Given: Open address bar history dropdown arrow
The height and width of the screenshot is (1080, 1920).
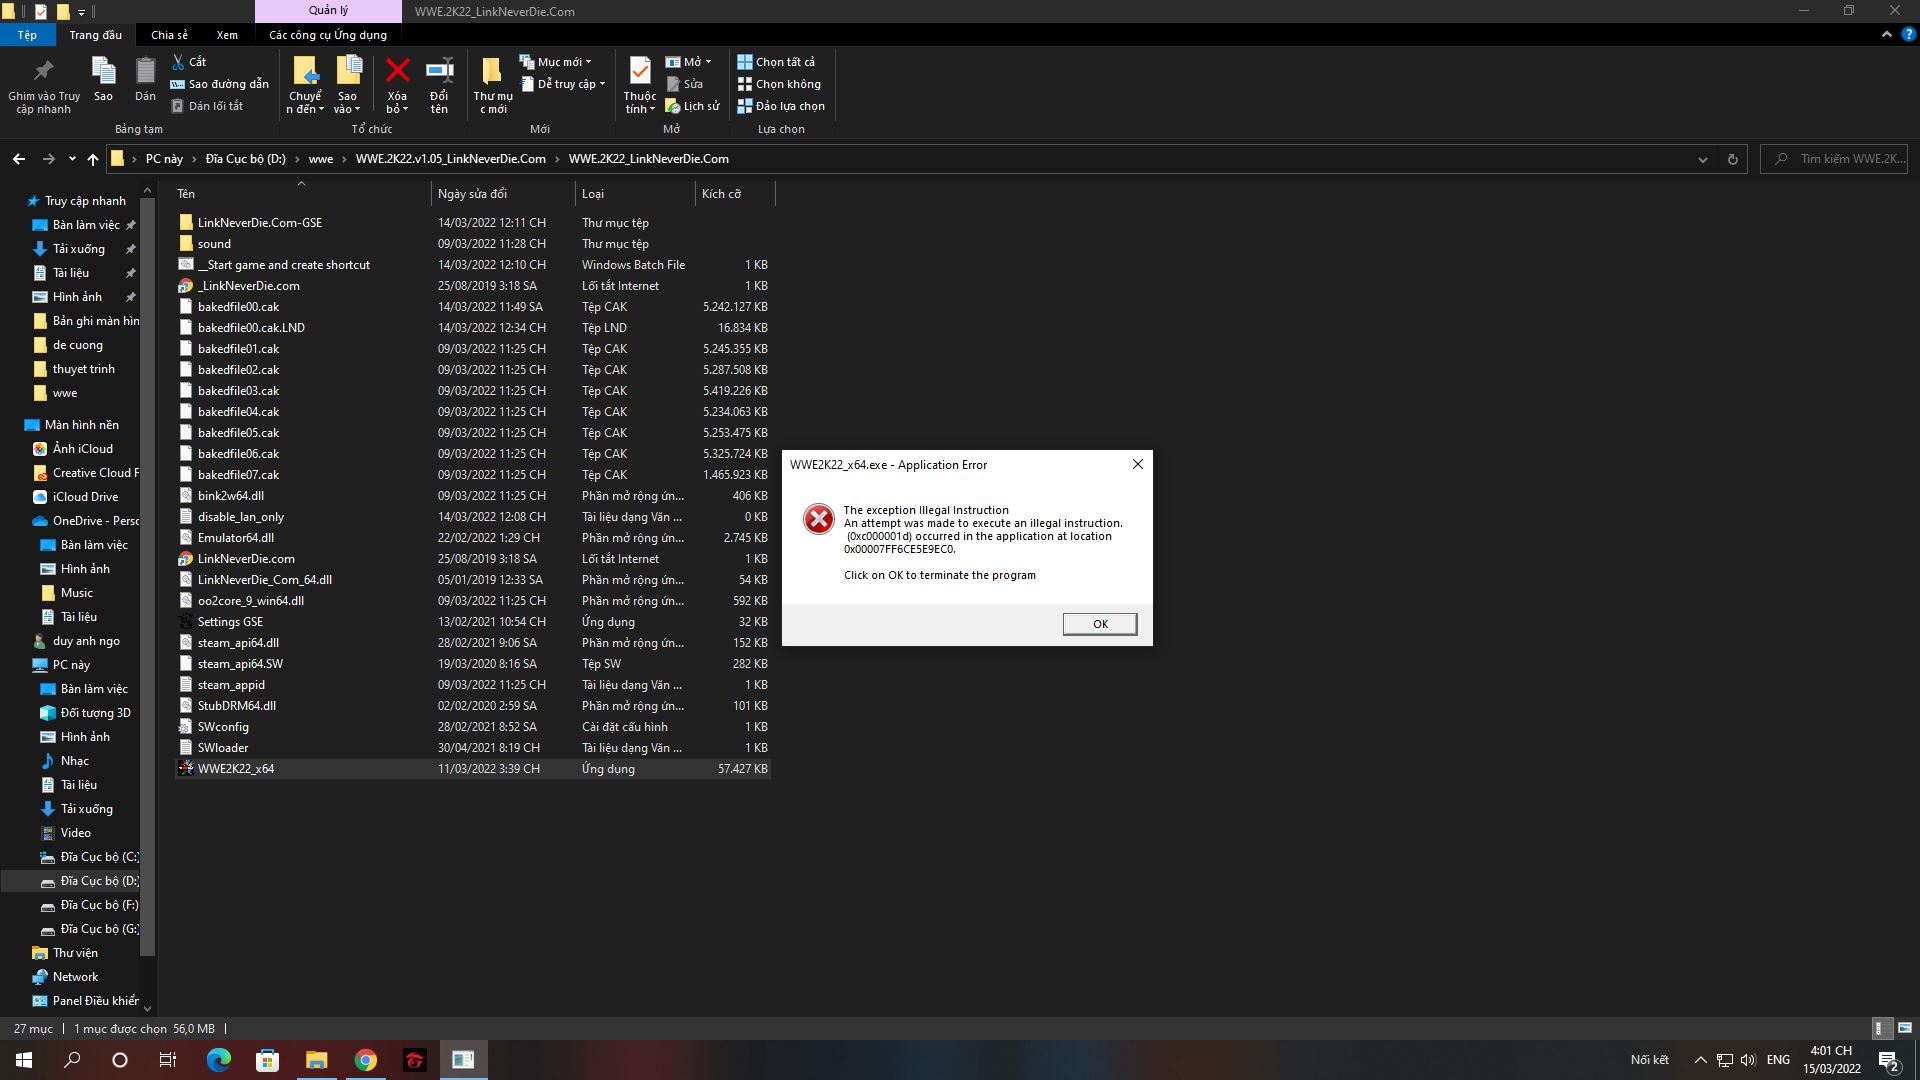Looking at the screenshot, I should click(x=1702, y=160).
